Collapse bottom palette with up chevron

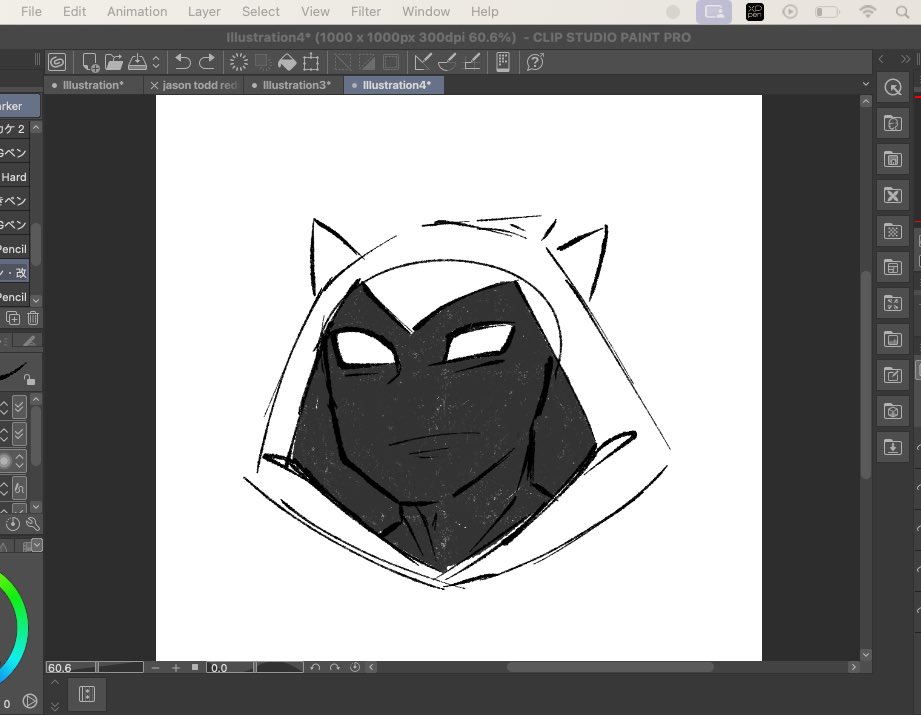click(x=55, y=683)
